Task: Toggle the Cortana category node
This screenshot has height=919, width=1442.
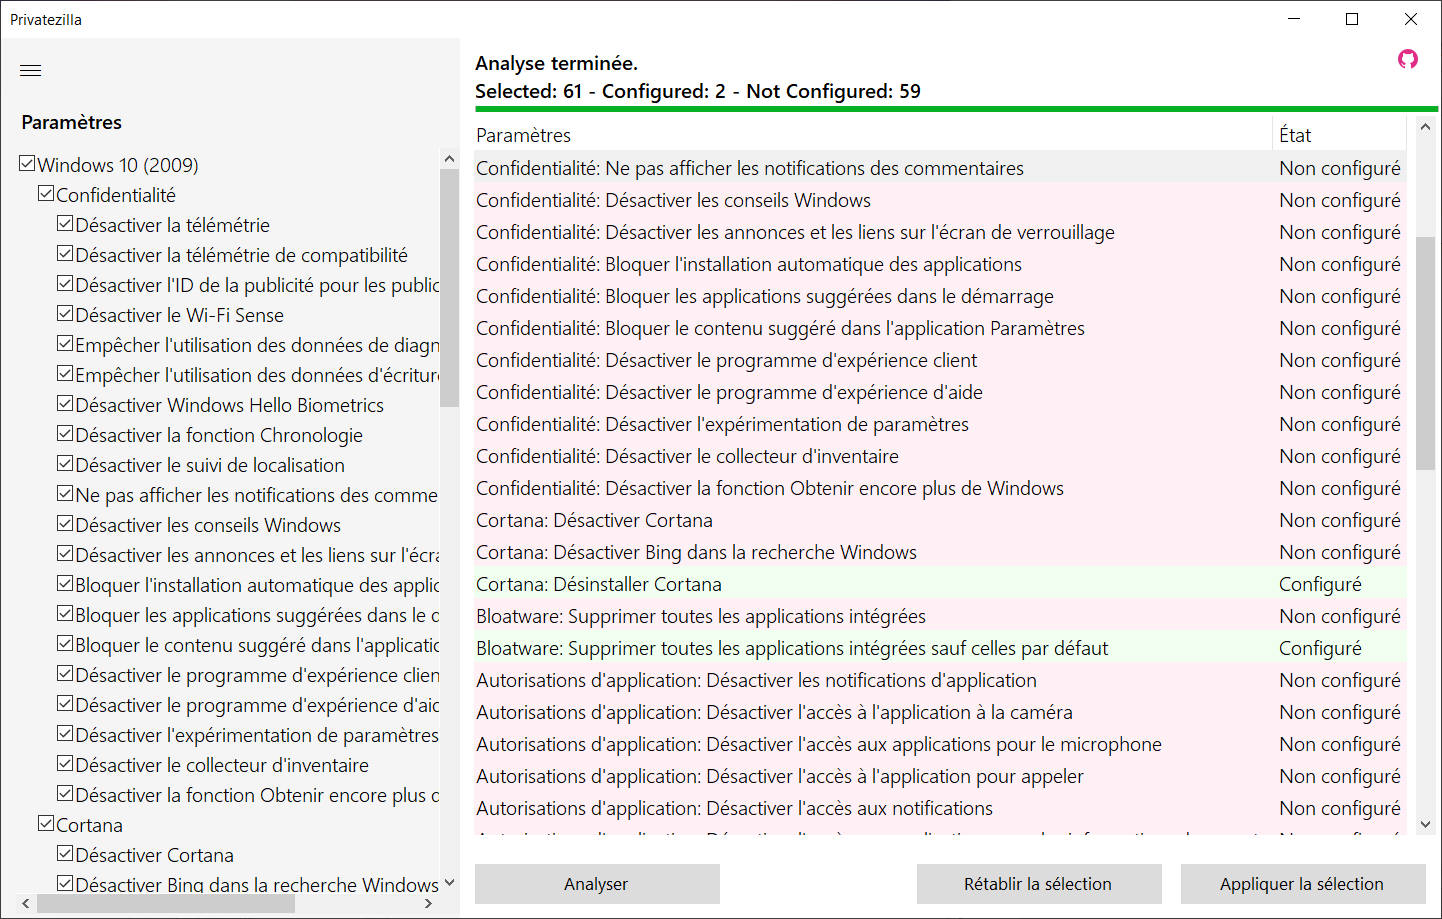Action: pyautogui.click(x=46, y=824)
